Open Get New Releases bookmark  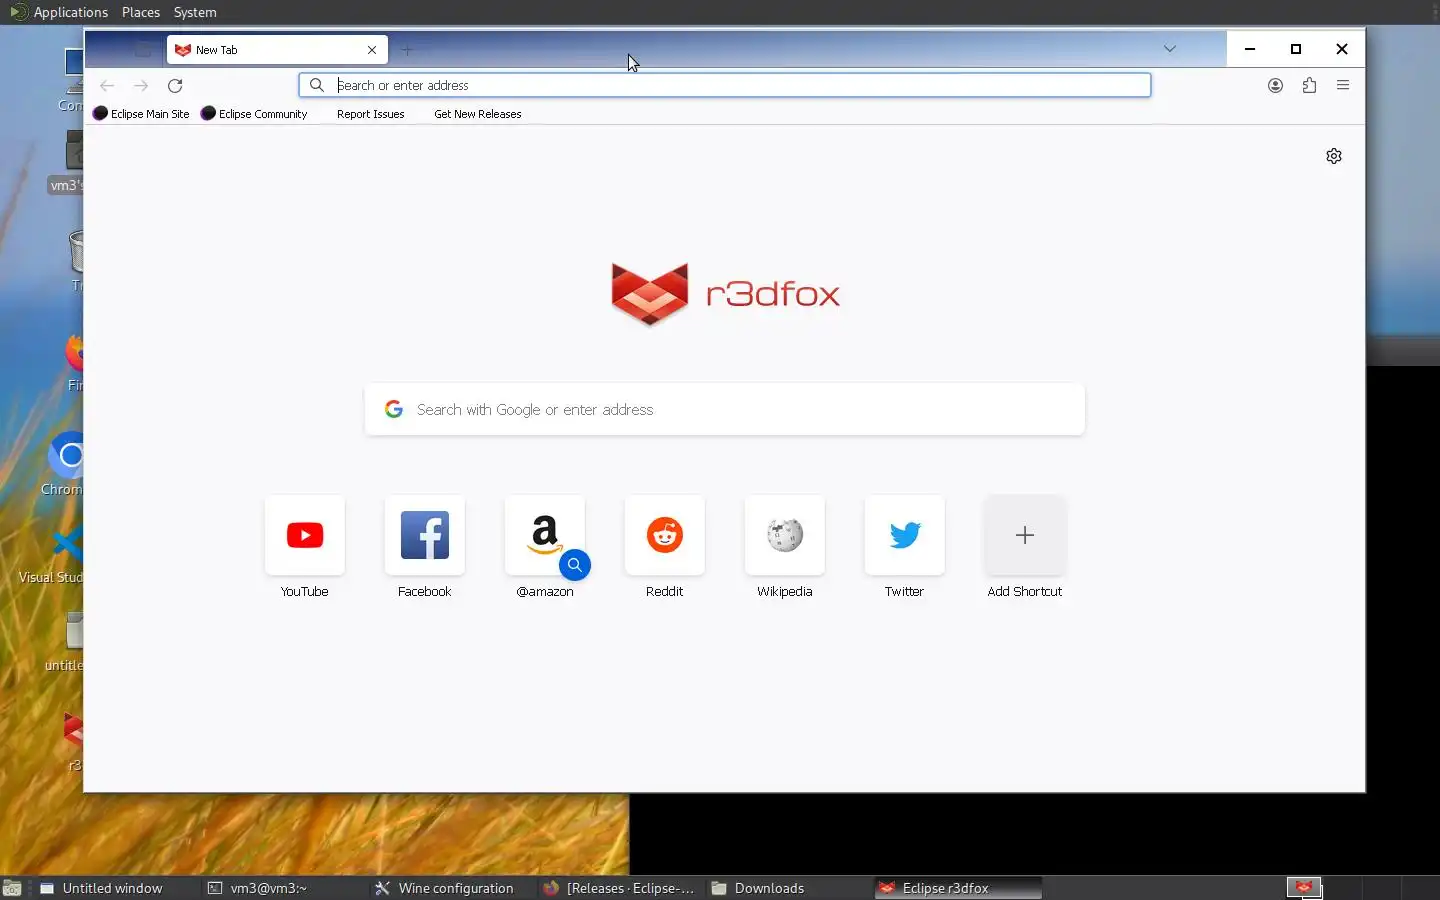tap(478, 114)
